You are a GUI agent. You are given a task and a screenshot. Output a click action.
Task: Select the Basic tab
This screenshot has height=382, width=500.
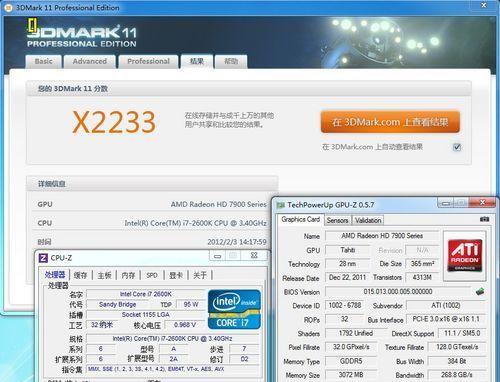coord(44,61)
